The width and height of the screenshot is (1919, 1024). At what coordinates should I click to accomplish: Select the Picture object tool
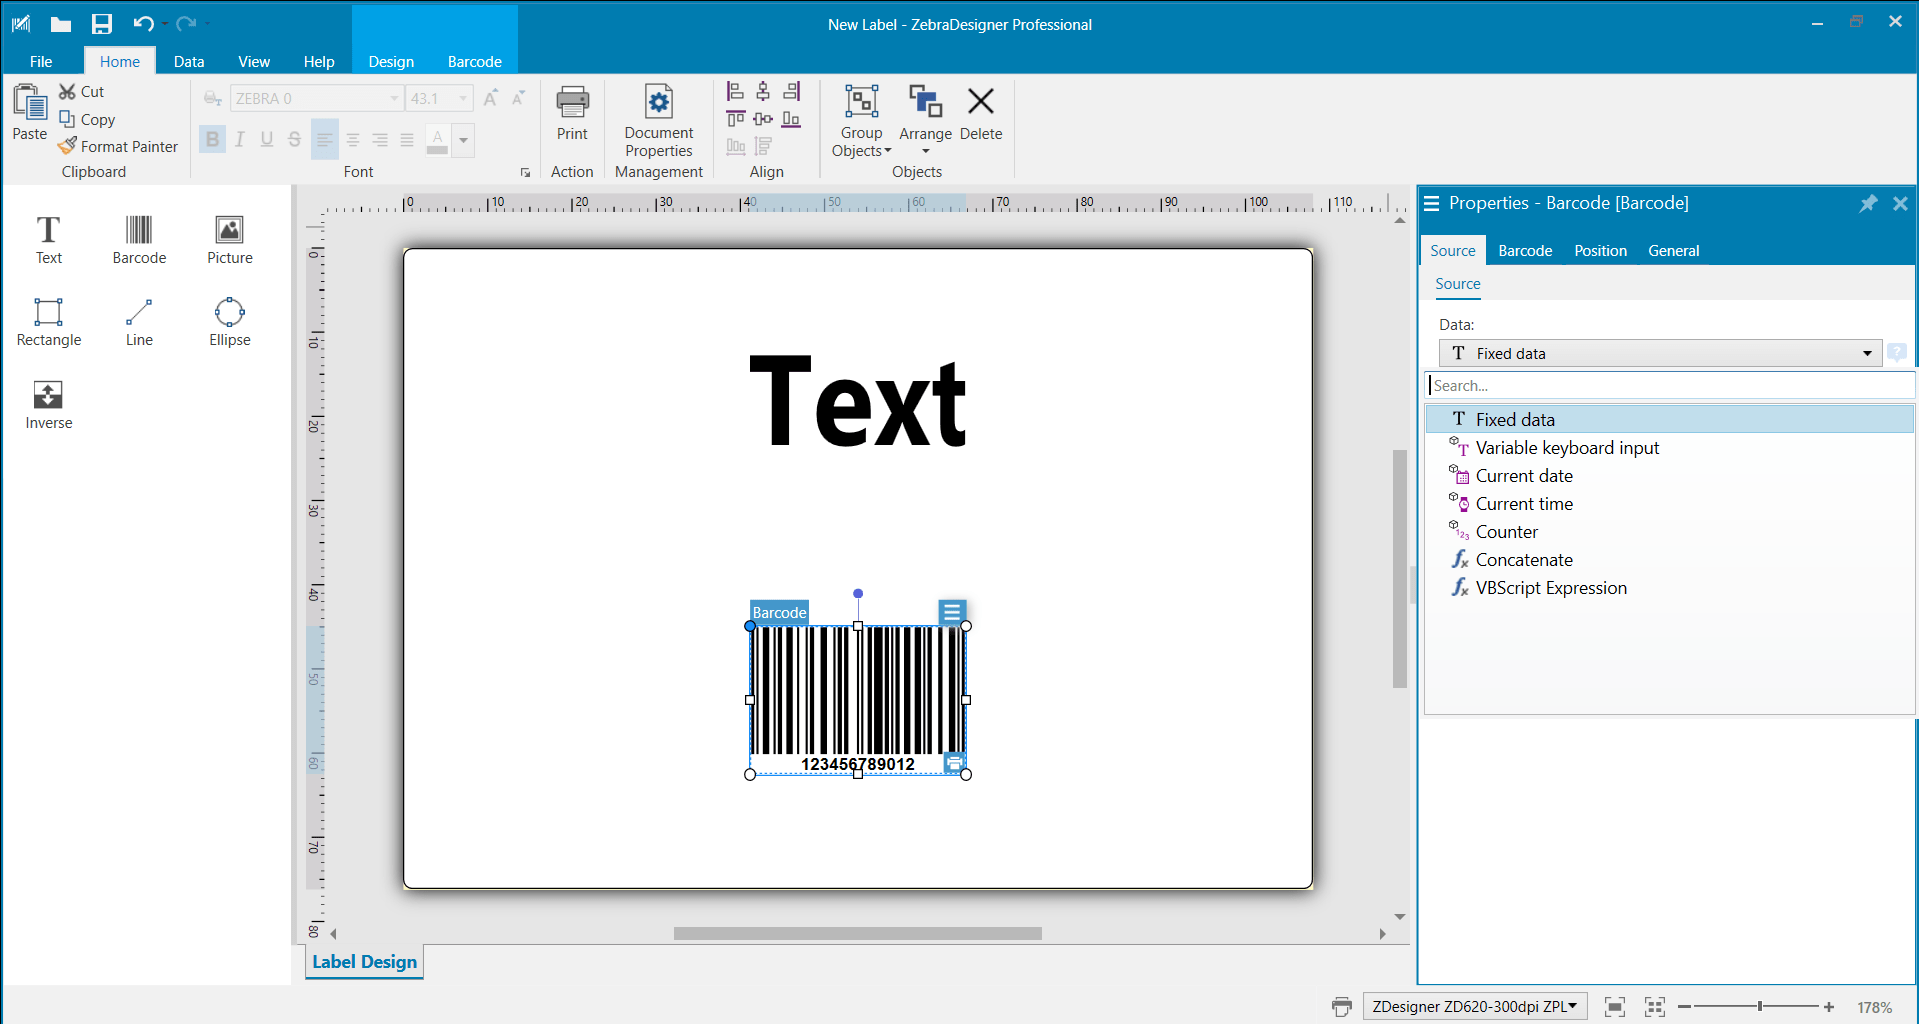(x=229, y=240)
